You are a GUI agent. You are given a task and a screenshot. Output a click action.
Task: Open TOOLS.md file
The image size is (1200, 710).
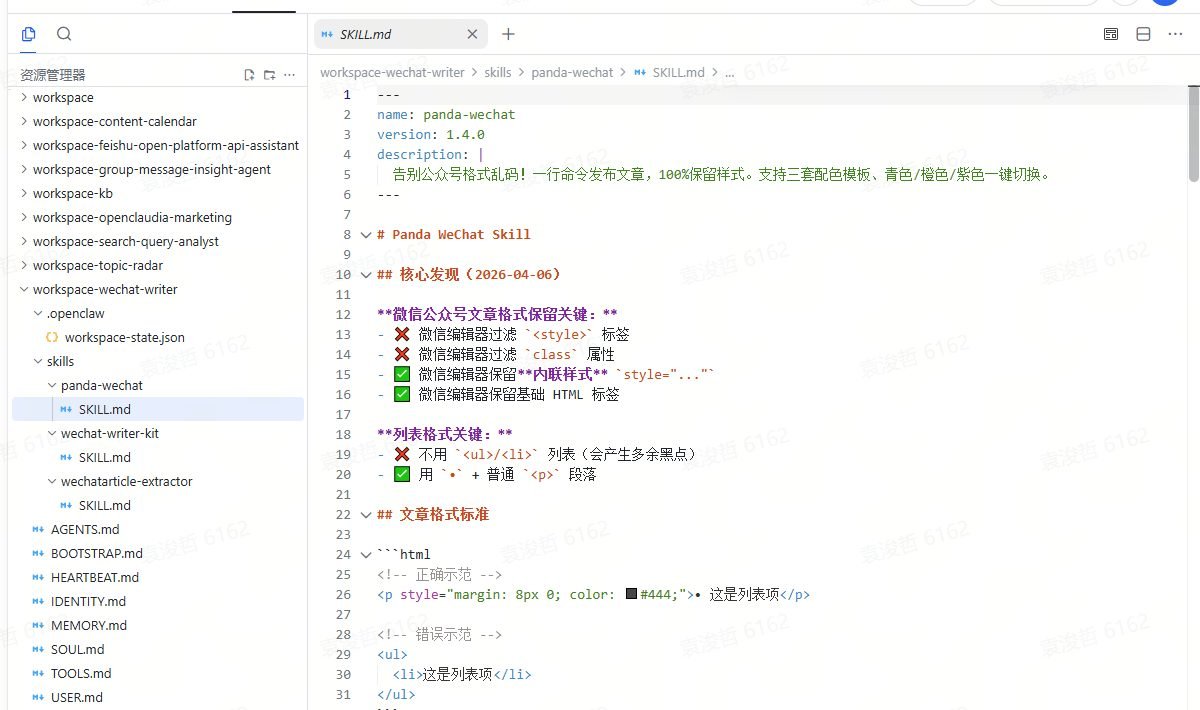[81, 674]
